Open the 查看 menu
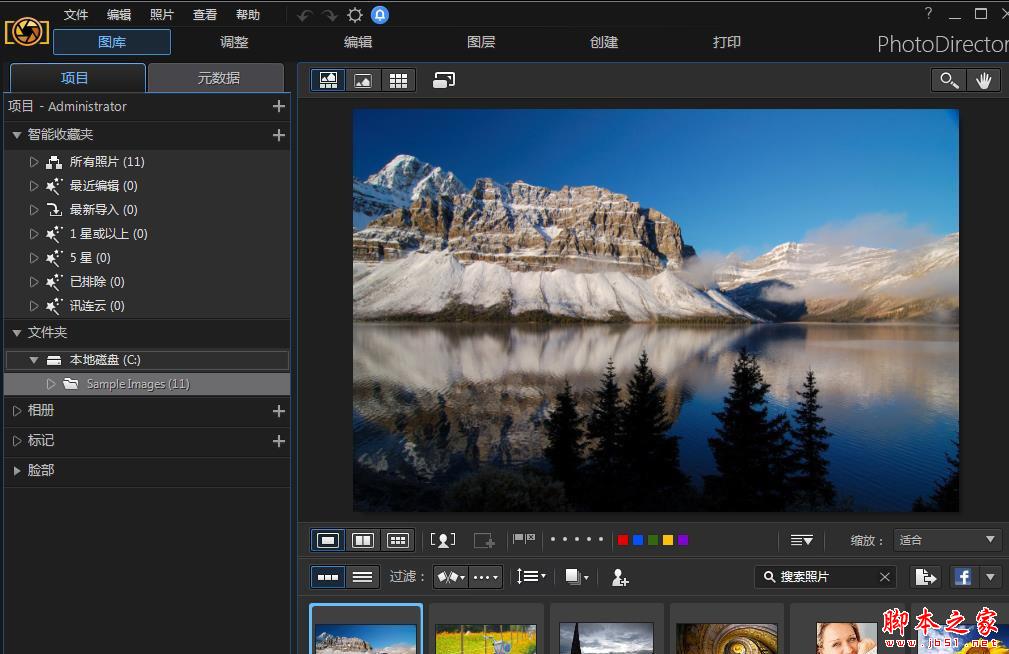The height and width of the screenshot is (654, 1009). [x=205, y=15]
